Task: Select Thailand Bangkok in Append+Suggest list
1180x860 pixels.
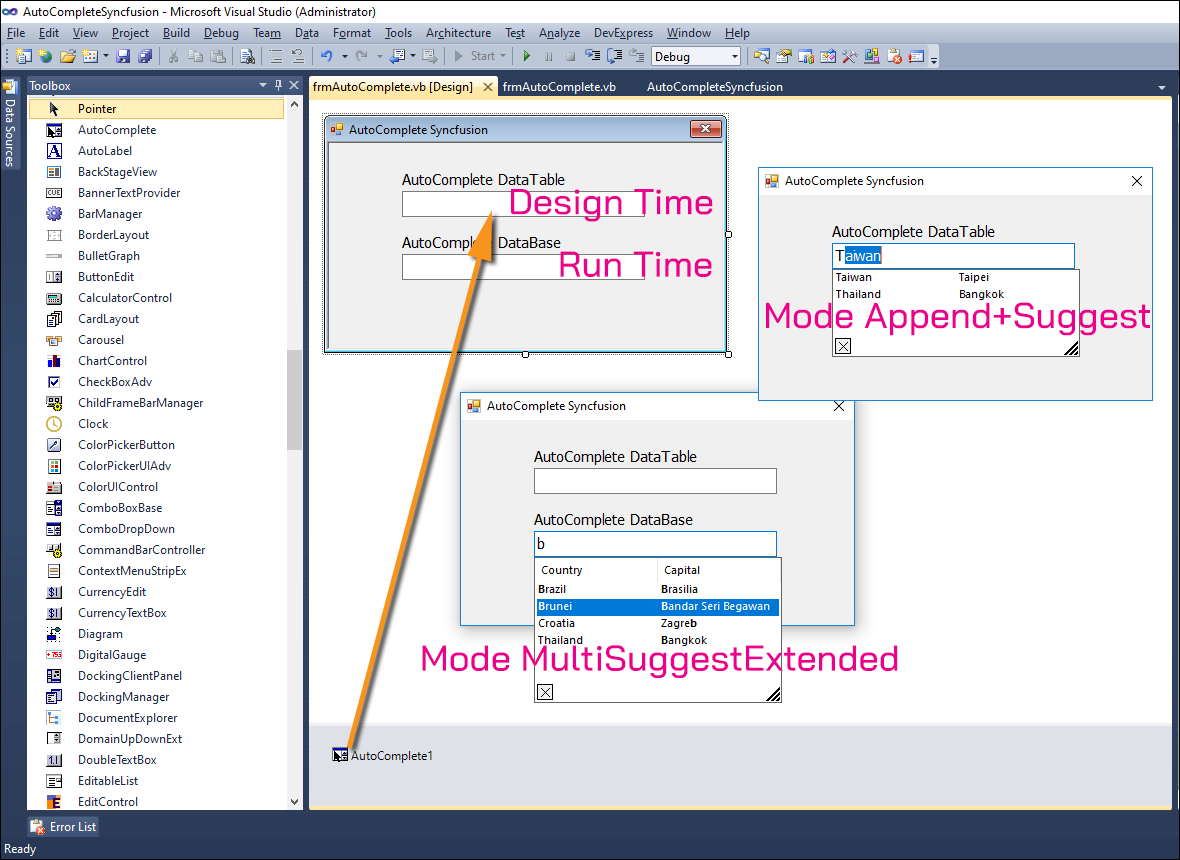Action: (956, 294)
